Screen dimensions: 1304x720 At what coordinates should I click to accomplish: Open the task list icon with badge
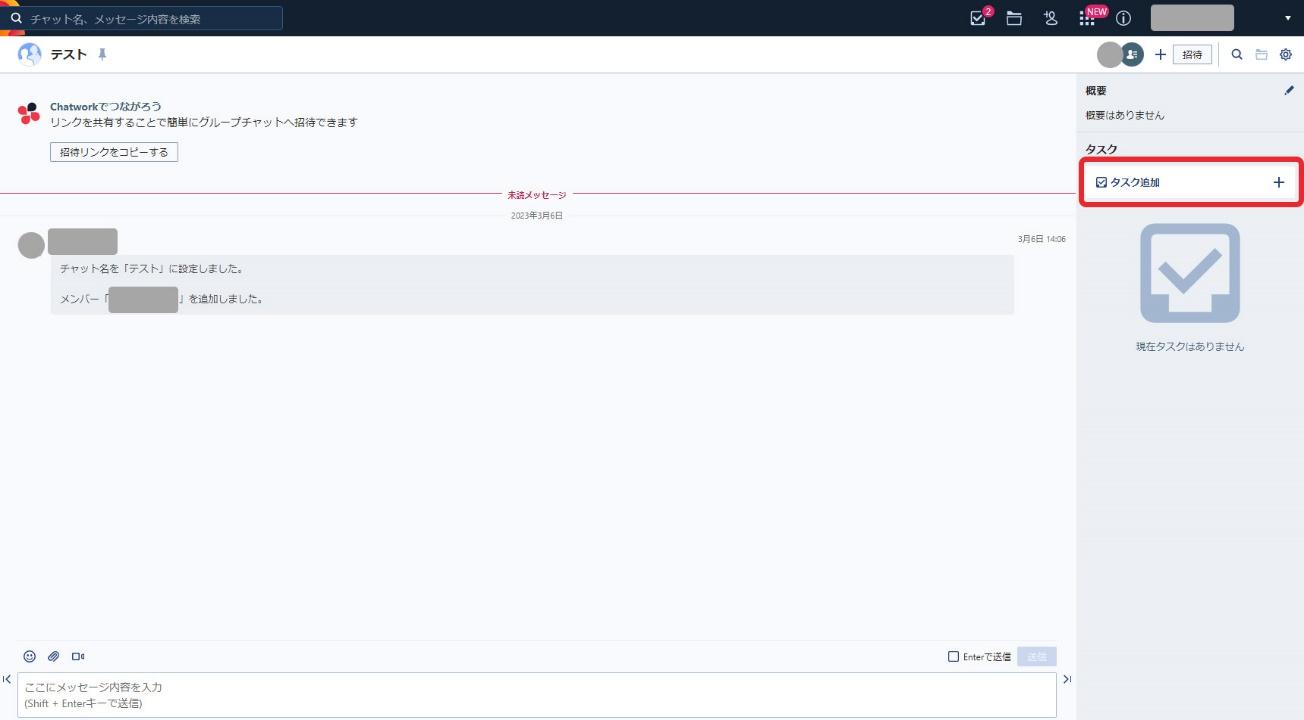click(x=979, y=18)
